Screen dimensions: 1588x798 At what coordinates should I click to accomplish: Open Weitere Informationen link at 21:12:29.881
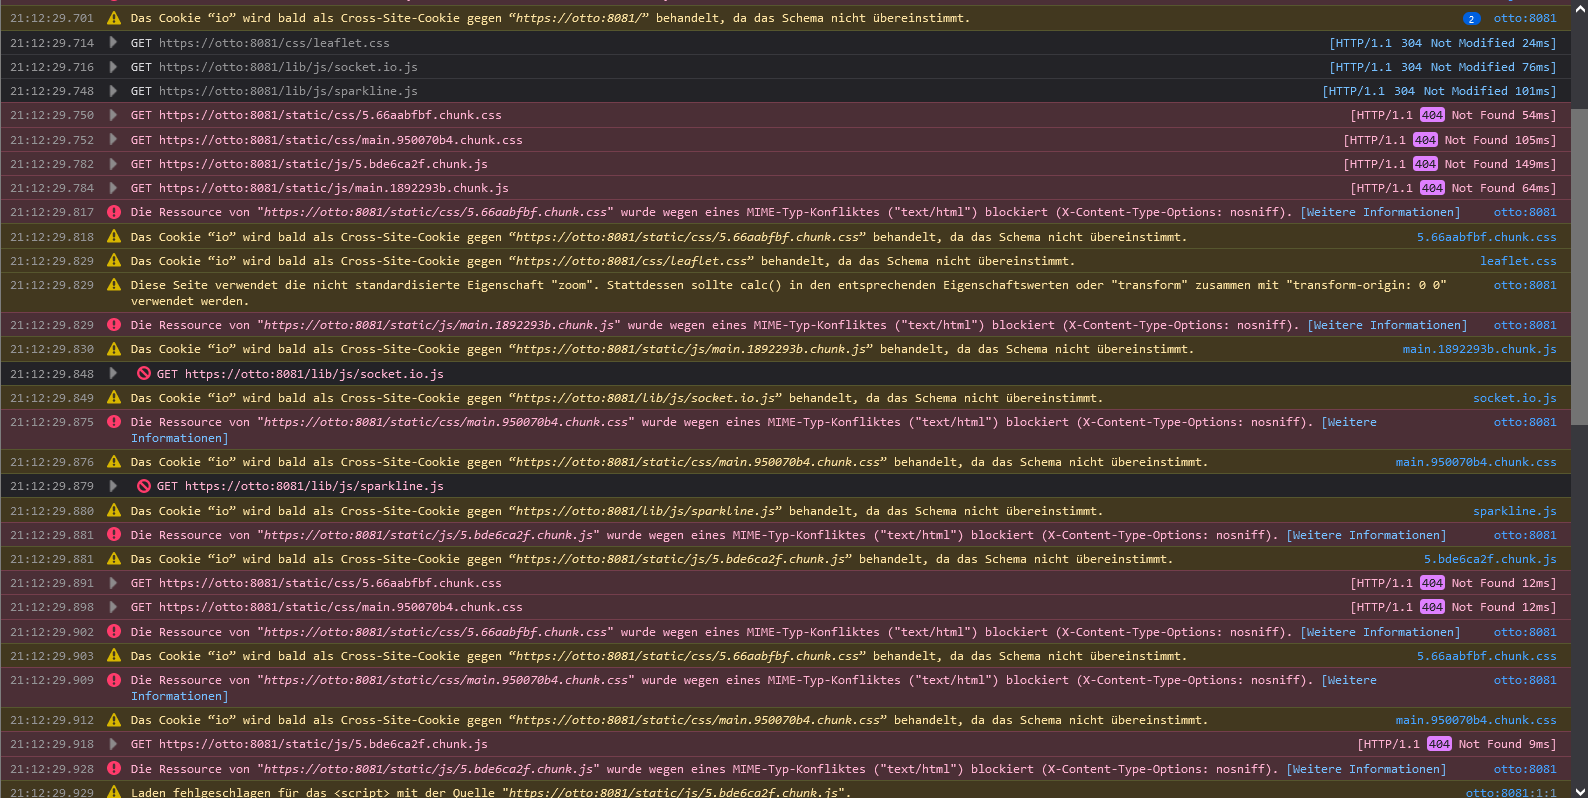click(1366, 535)
